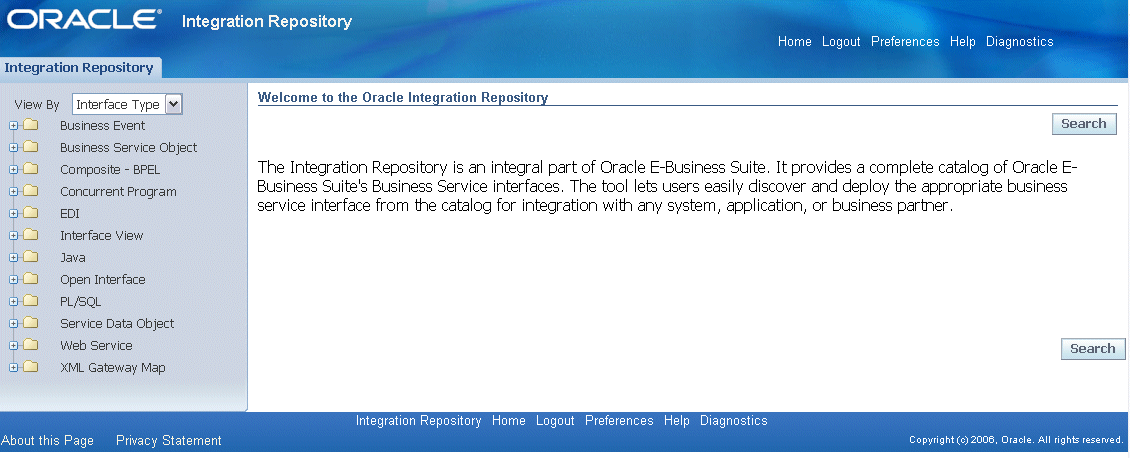Expand the Web Service node

coord(13,346)
